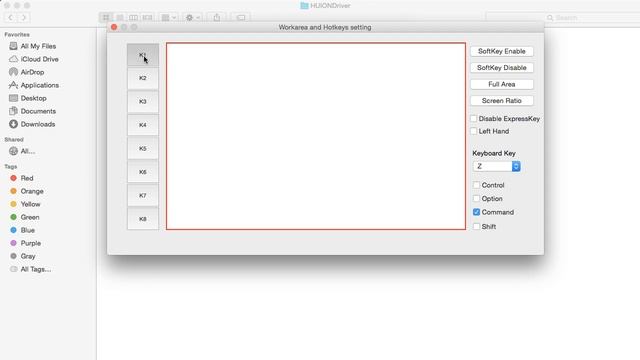Click Finder Share toolbar icon
The height and width of the screenshot is (360, 640).
pos(217,18)
